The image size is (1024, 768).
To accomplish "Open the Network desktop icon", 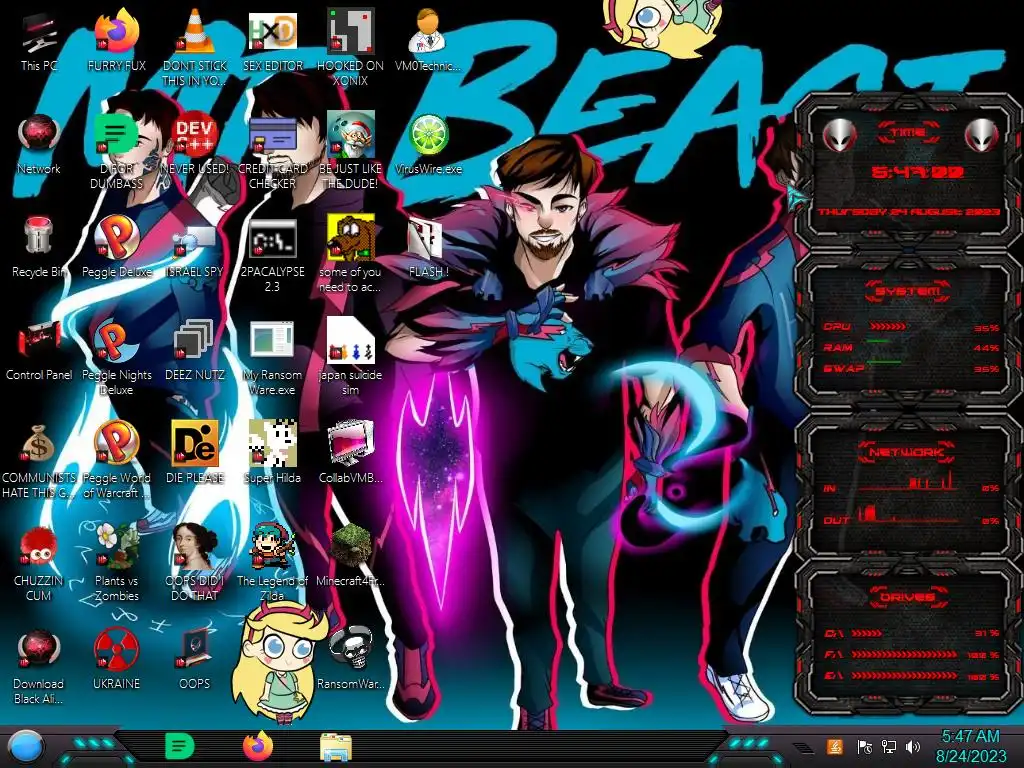I will click(x=39, y=145).
